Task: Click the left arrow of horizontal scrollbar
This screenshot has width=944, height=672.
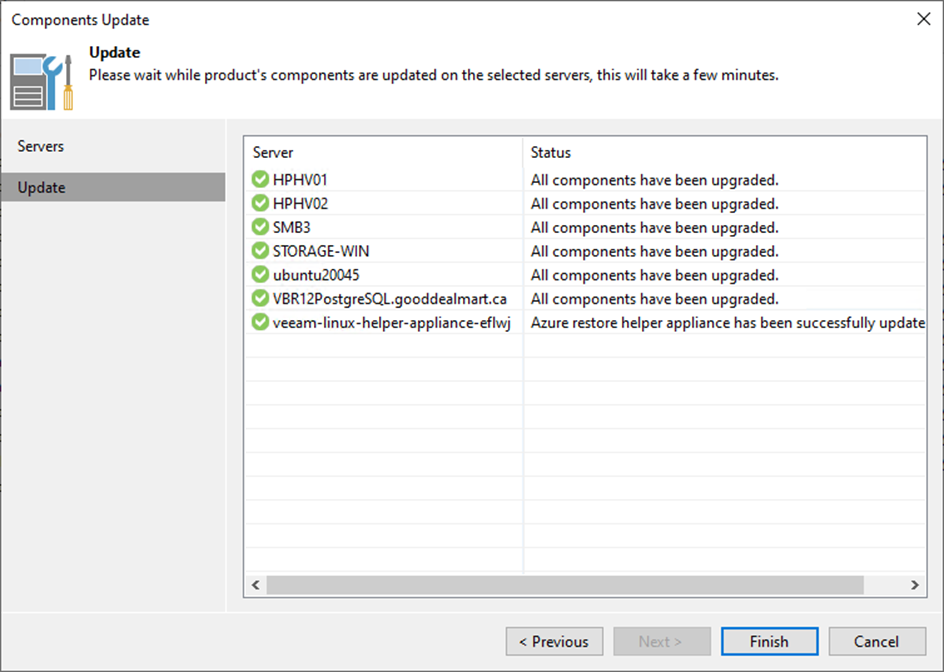Action: tap(256, 585)
